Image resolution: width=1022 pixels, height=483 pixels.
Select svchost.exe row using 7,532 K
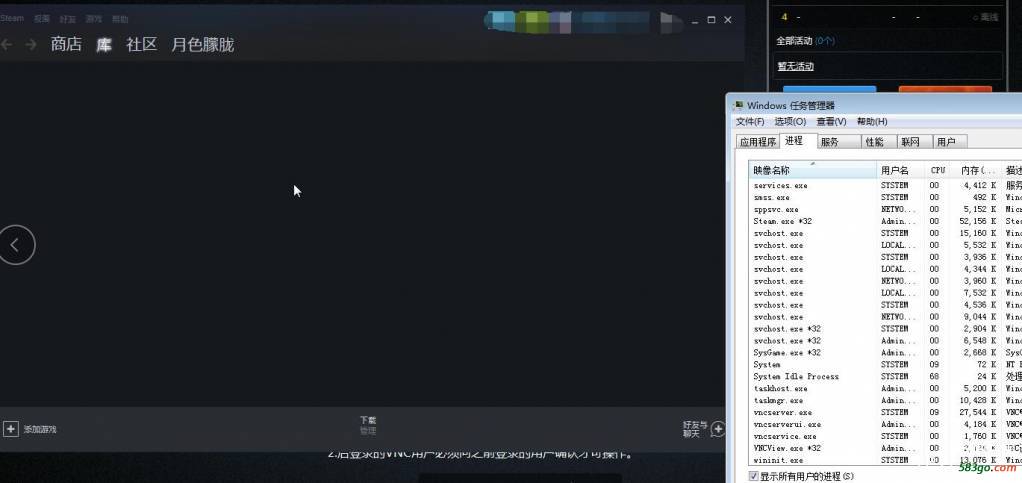[x=885, y=293]
